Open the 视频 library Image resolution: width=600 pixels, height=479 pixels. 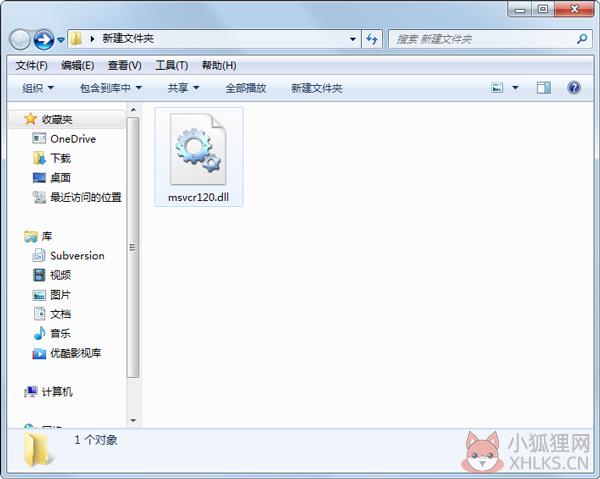pyautogui.click(x=60, y=275)
